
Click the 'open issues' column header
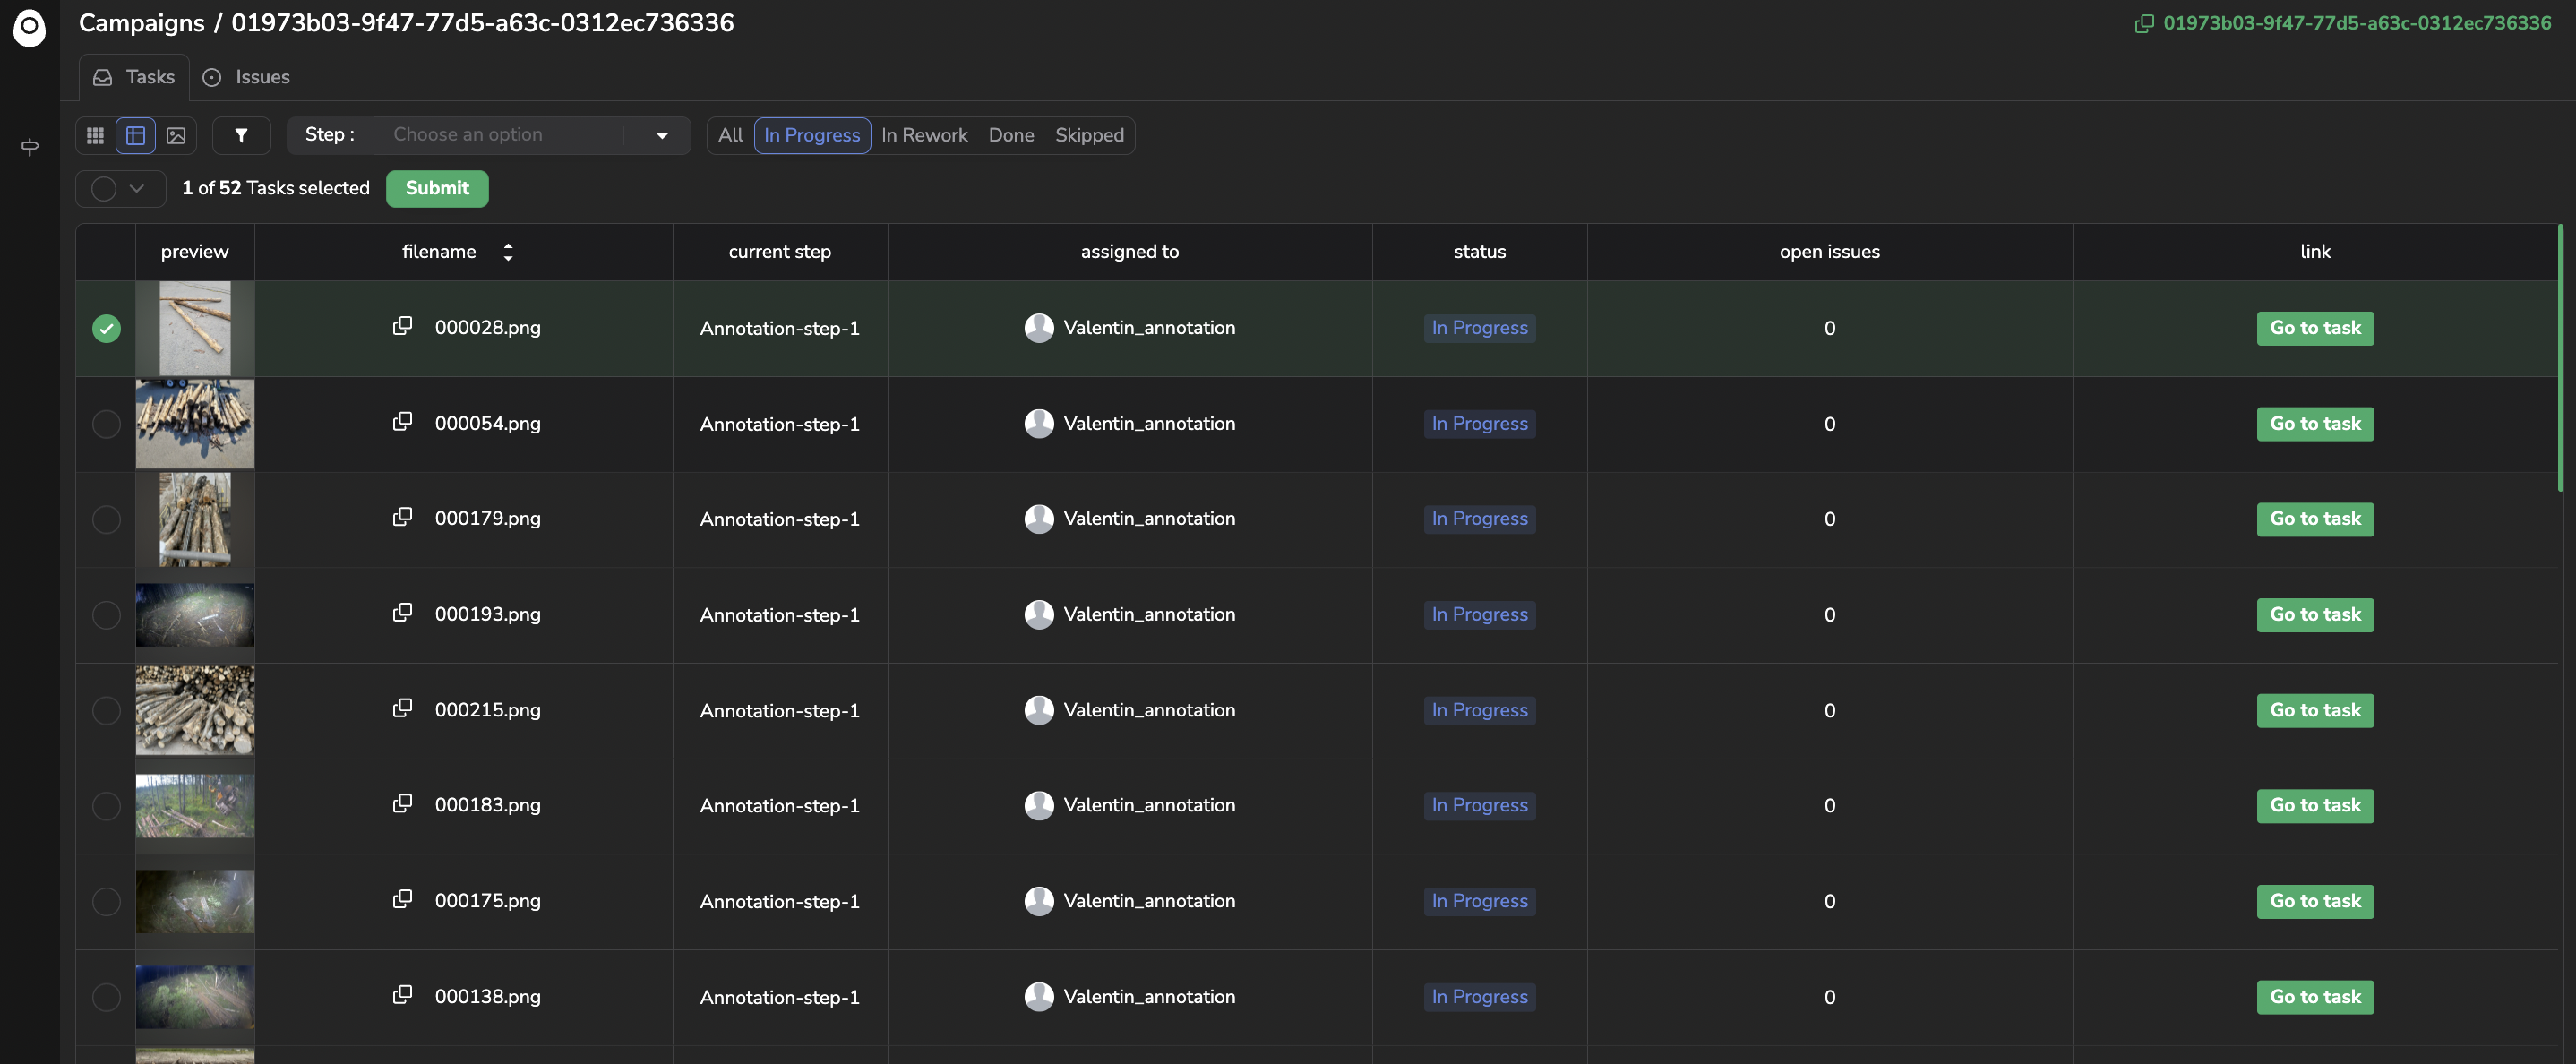pos(1829,252)
